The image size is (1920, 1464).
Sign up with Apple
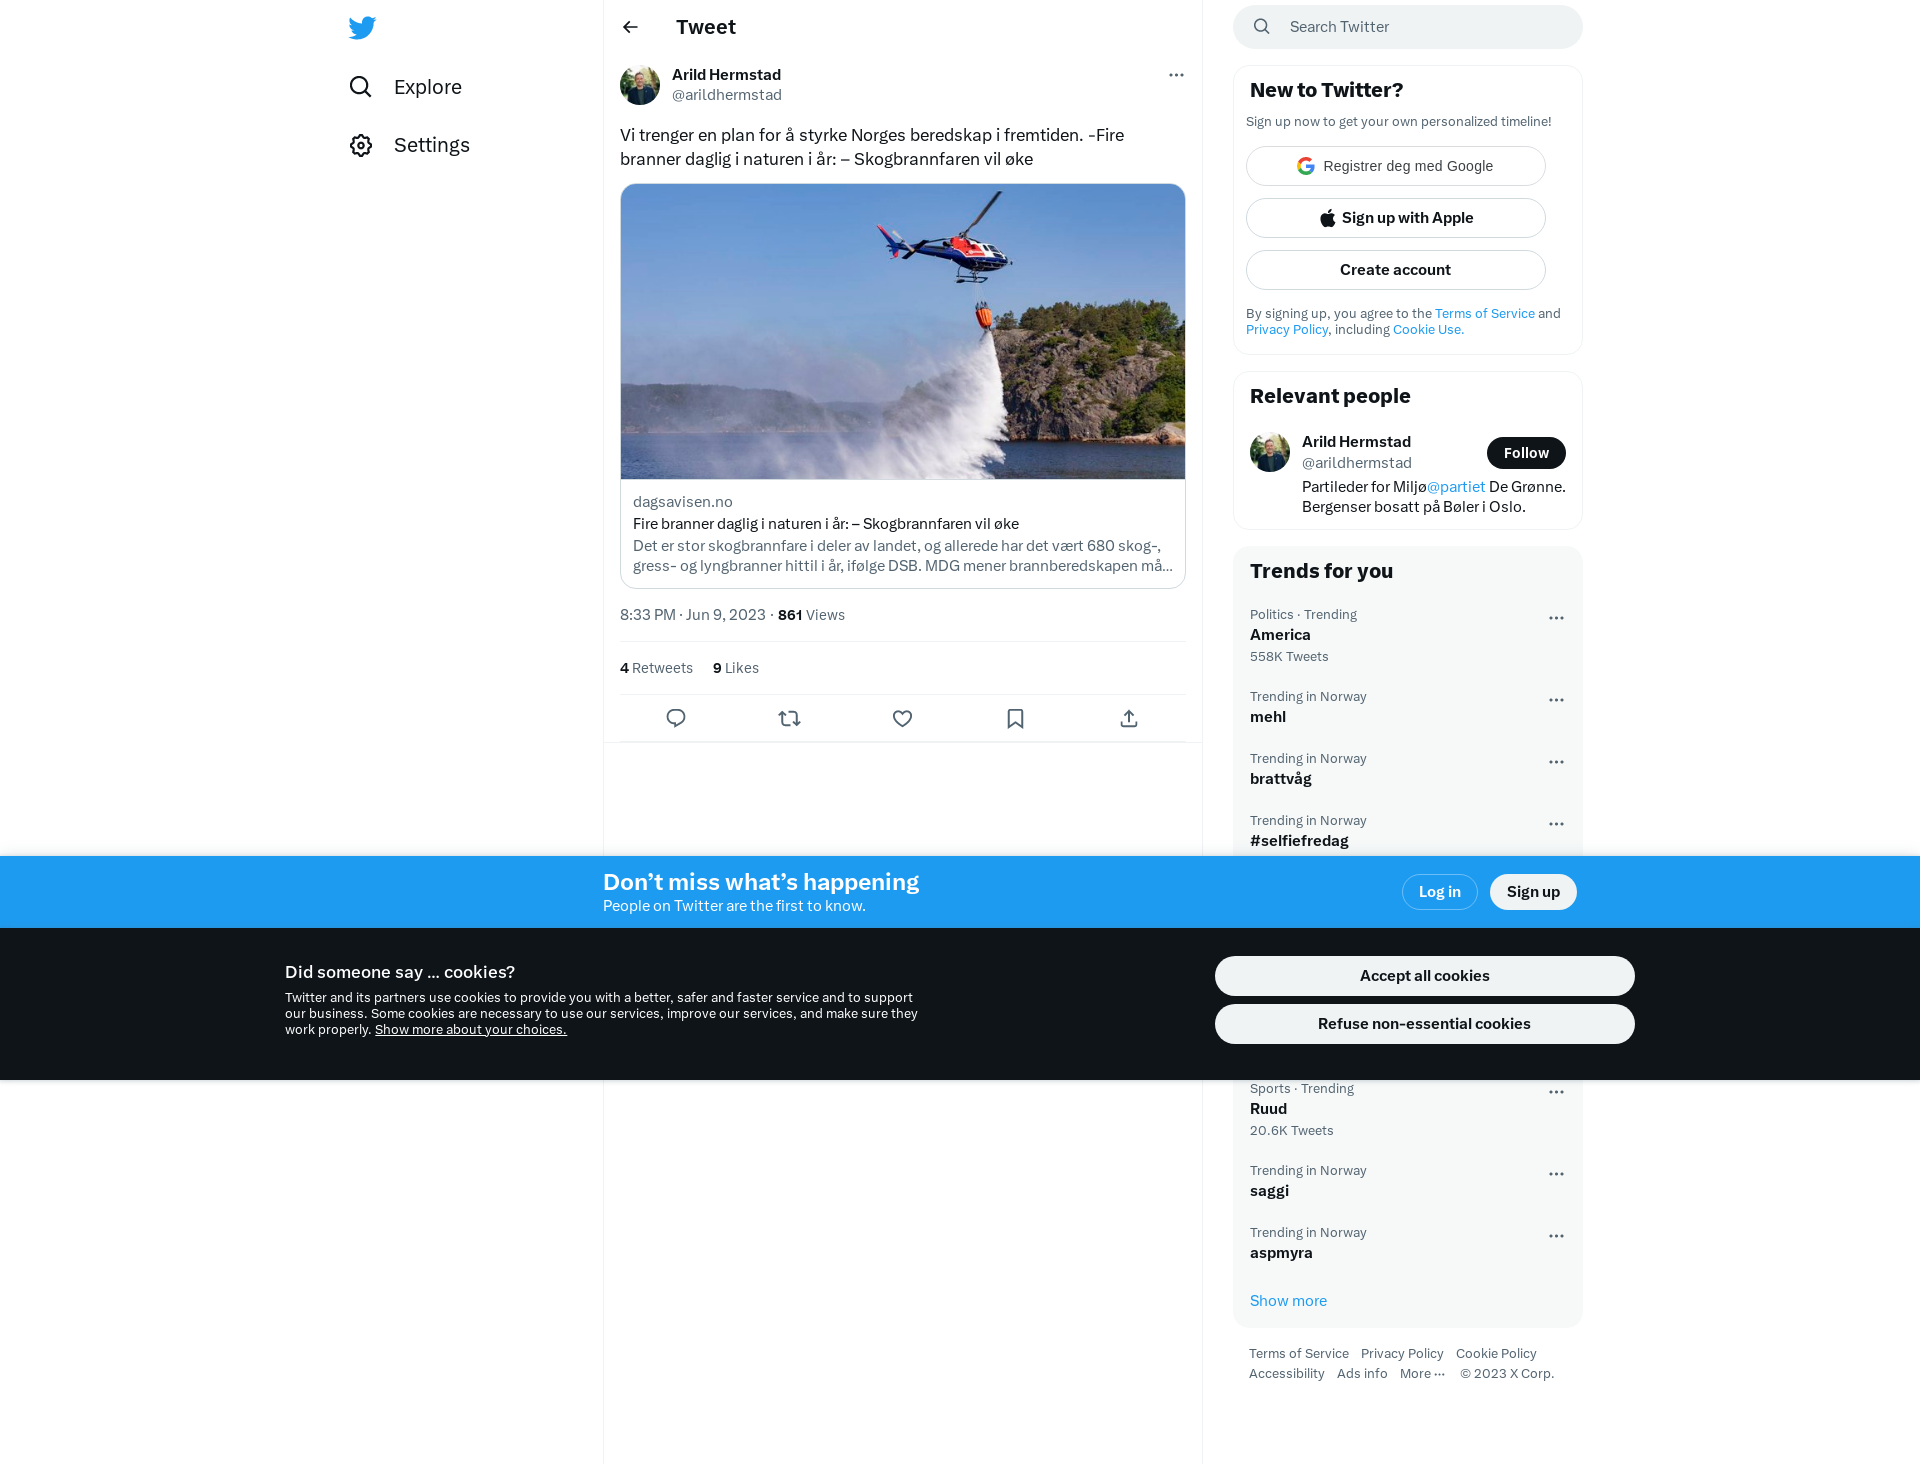(1396, 218)
